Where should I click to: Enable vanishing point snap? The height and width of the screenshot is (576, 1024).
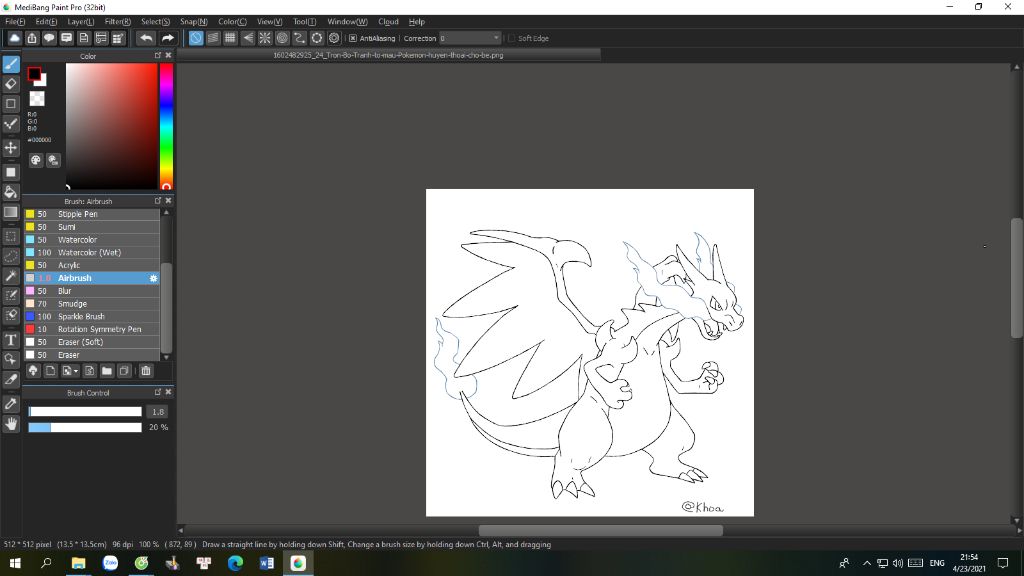[x=248, y=39]
